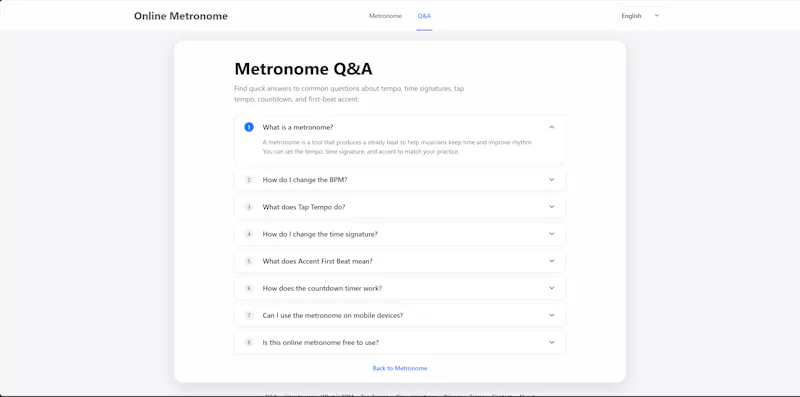Click 'Can I use the metronome on mobile devices?' text
The image size is (800, 397).
pyautogui.click(x=333, y=315)
